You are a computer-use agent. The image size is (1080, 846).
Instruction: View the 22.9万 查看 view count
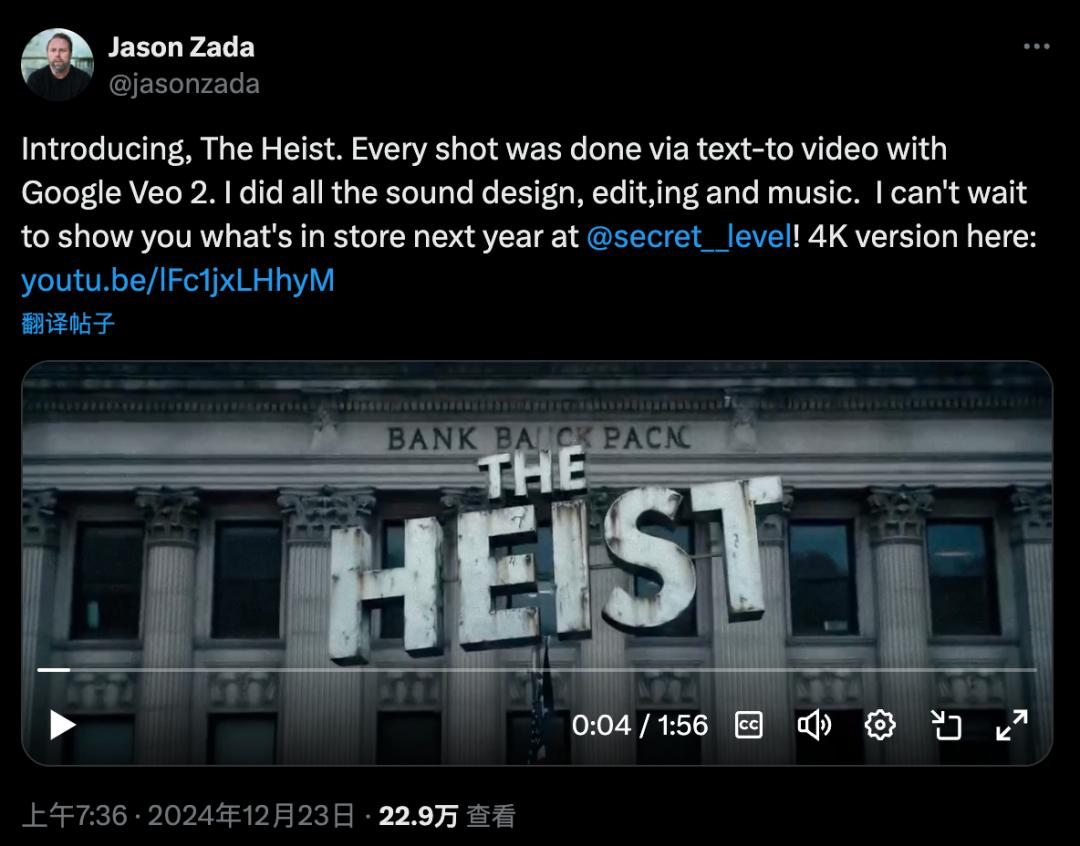[x=447, y=816]
